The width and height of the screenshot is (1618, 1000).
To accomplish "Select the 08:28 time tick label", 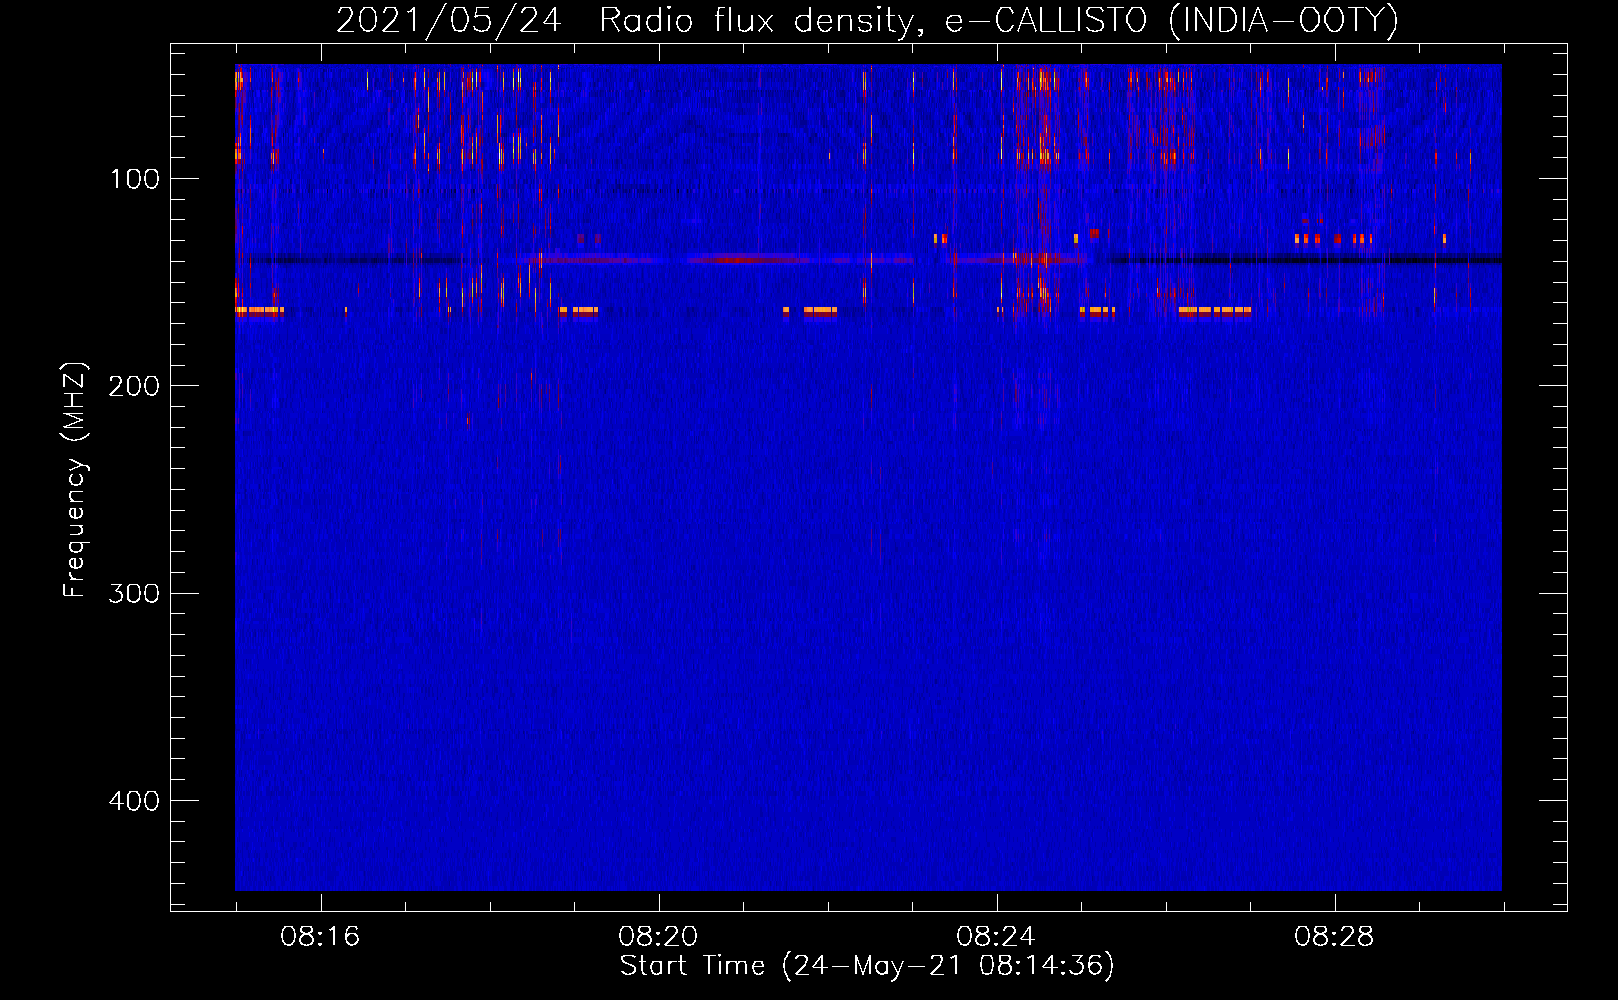I will coord(1334,937).
